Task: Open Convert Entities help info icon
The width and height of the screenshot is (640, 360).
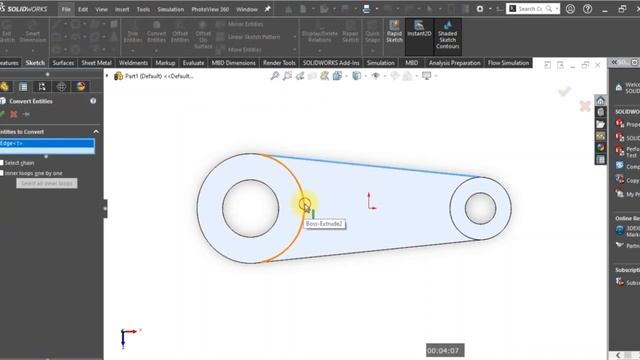Action: click(x=93, y=101)
